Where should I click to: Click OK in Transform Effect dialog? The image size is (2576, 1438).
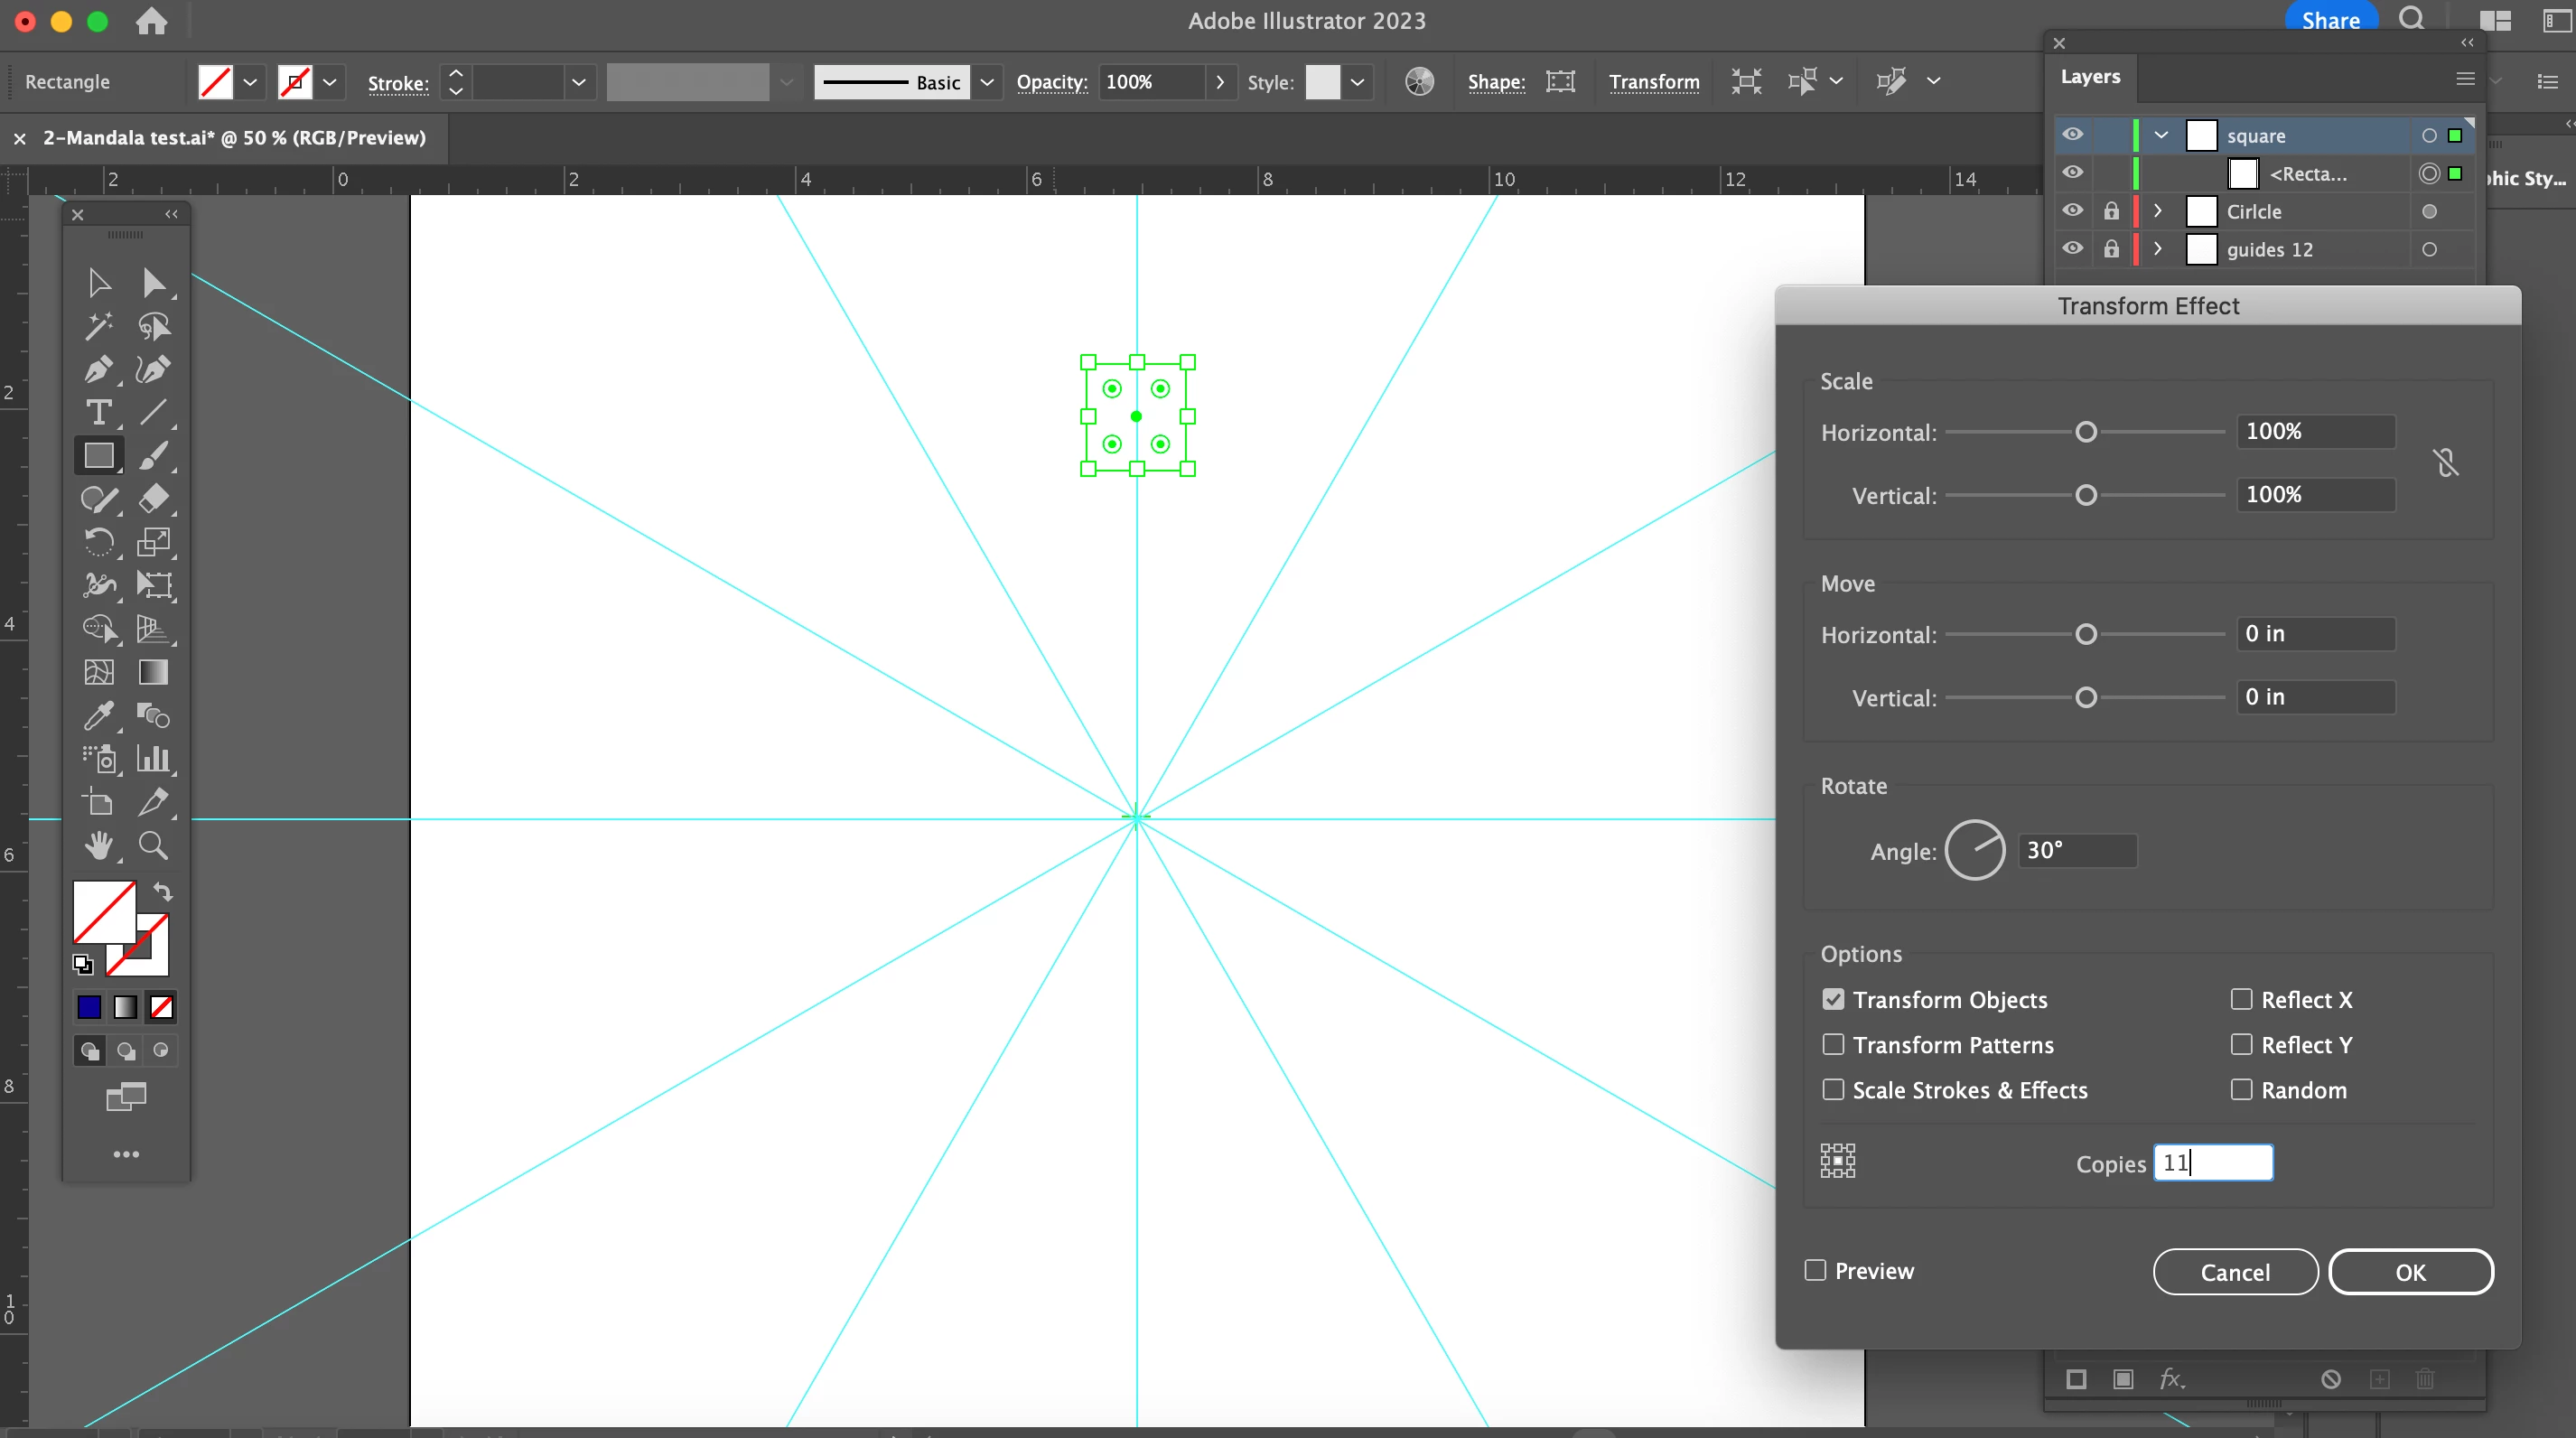click(2409, 1272)
